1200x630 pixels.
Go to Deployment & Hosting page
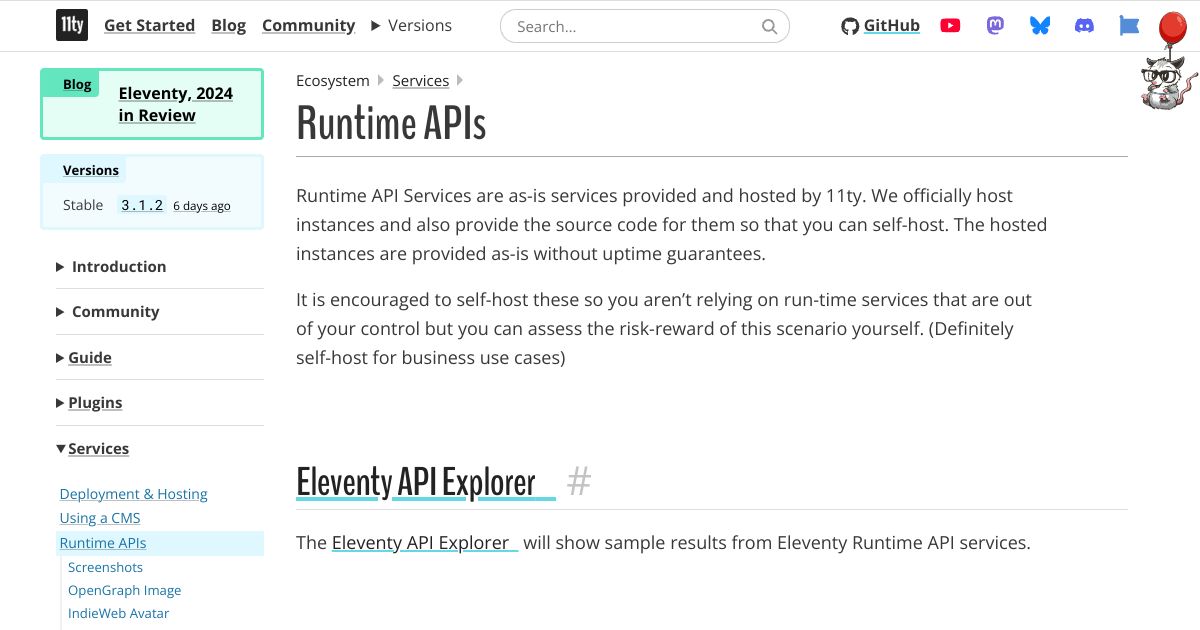coord(133,494)
